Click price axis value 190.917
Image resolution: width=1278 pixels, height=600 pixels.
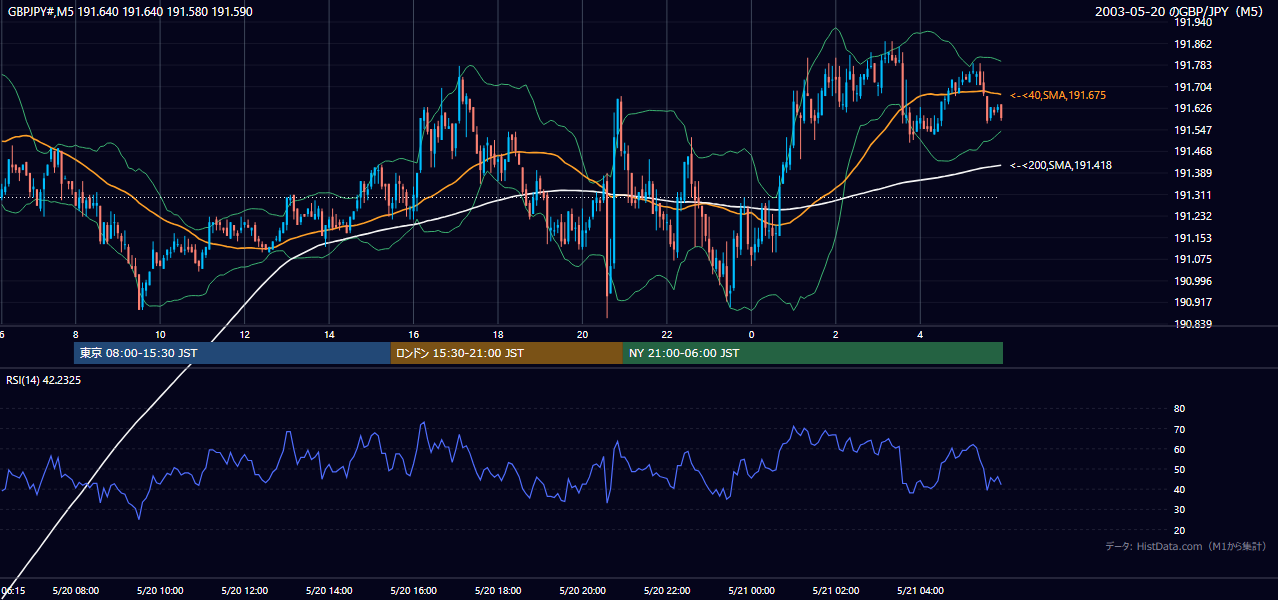1193,303
